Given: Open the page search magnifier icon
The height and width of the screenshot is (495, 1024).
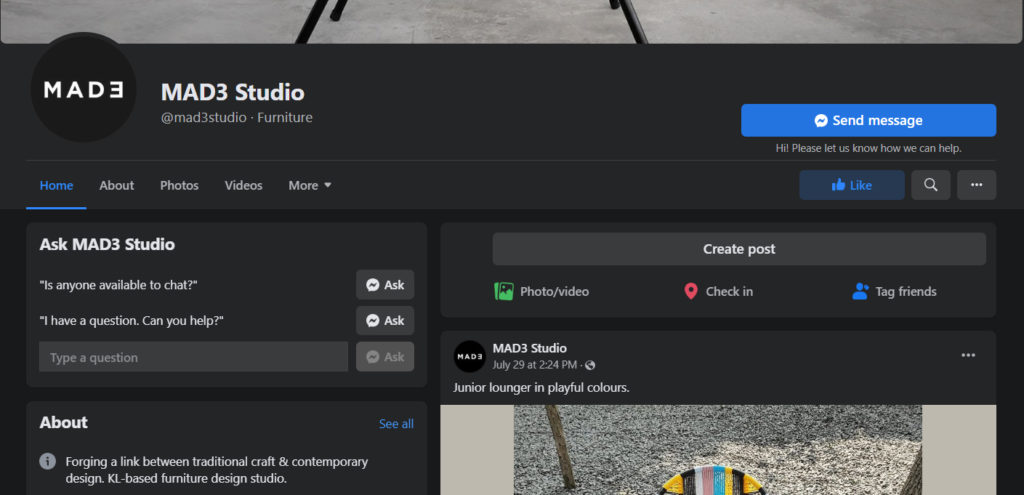Looking at the screenshot, I should pyautogui.click(x=931, y=185).
